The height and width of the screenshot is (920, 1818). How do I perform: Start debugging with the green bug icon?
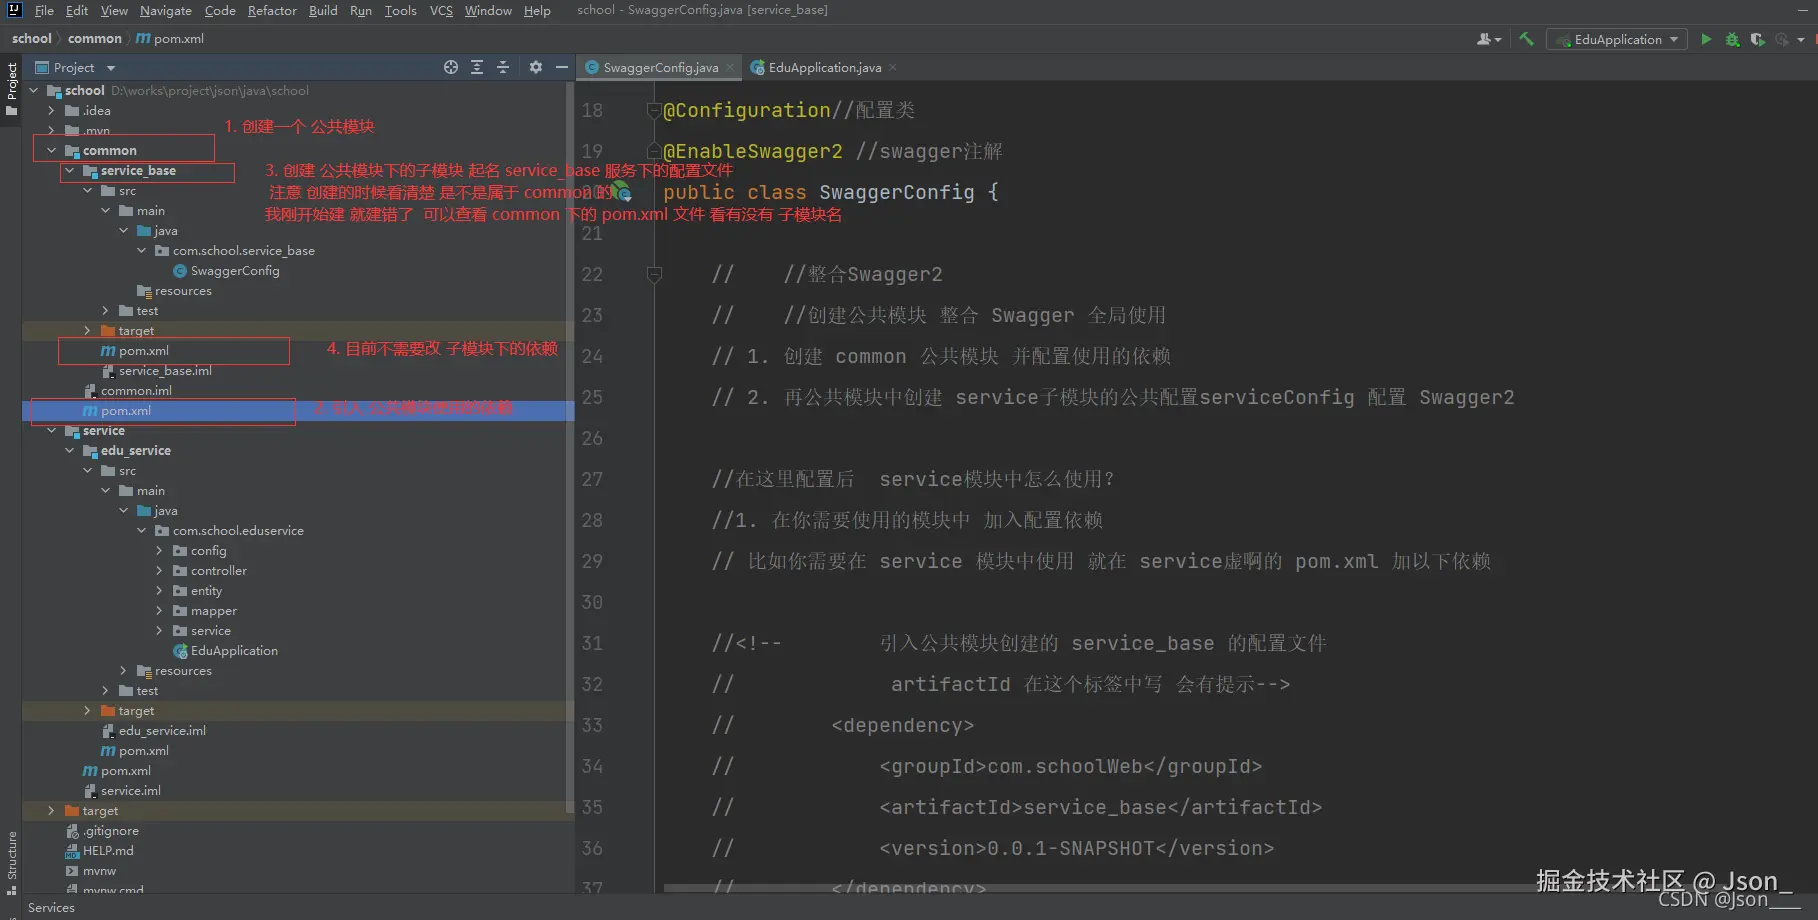pos(1732,39)
